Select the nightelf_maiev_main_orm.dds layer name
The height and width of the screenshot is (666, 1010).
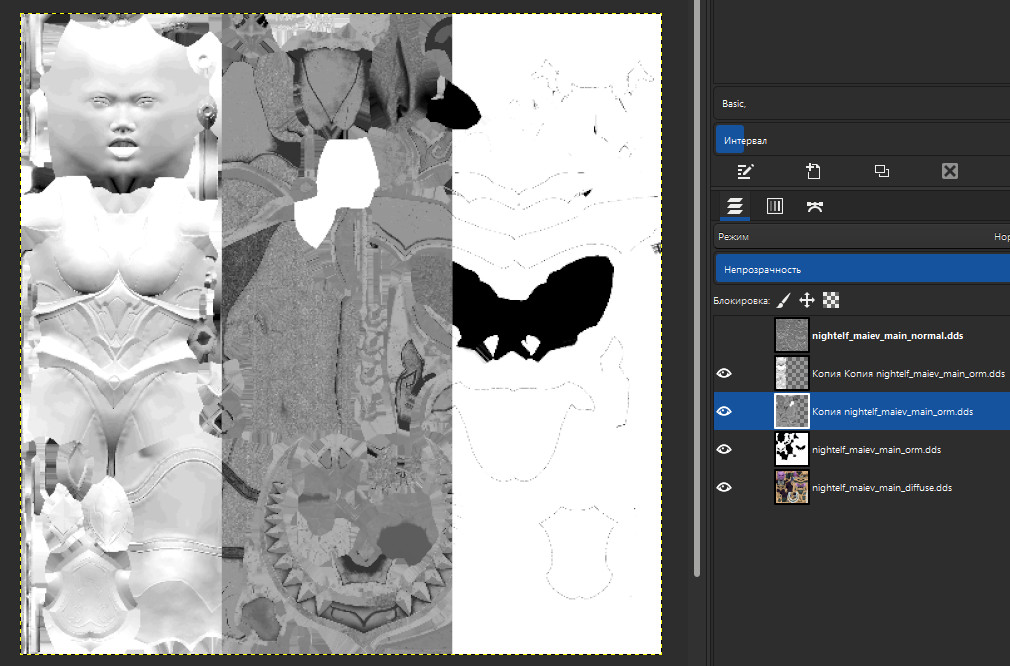coord(876,450)
